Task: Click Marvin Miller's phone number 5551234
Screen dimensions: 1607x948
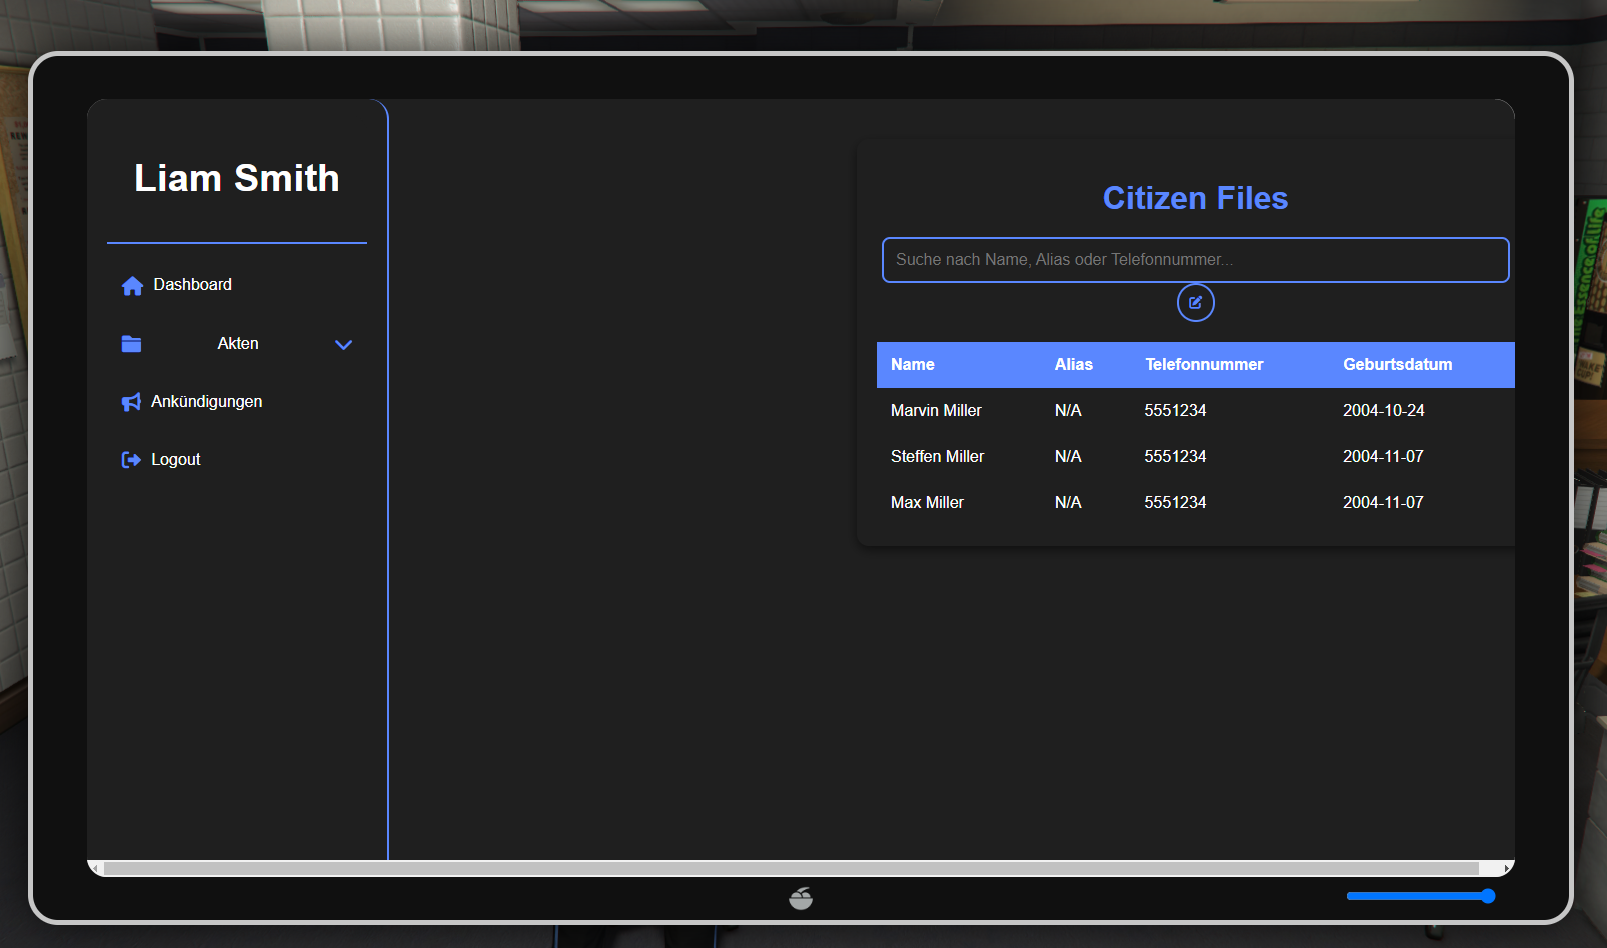Action: [1175, 411]
